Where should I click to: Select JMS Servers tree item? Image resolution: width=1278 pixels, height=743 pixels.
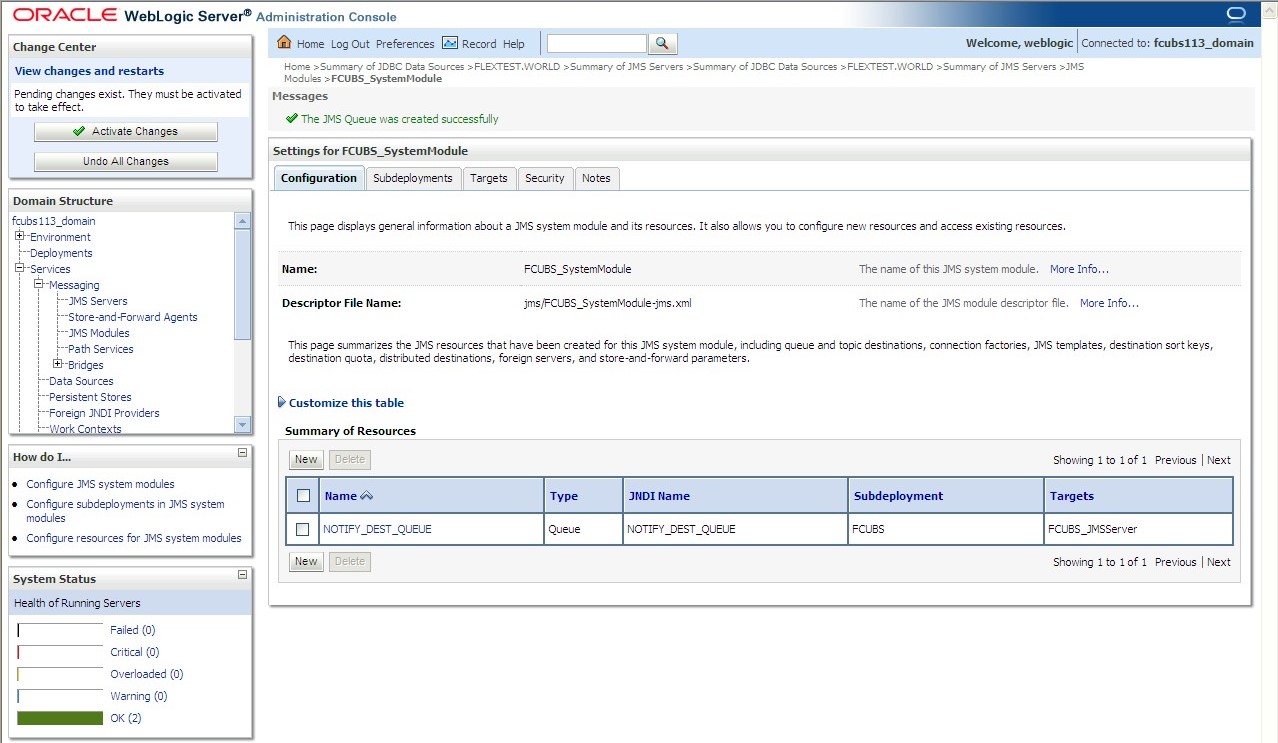tap(98, 301)
